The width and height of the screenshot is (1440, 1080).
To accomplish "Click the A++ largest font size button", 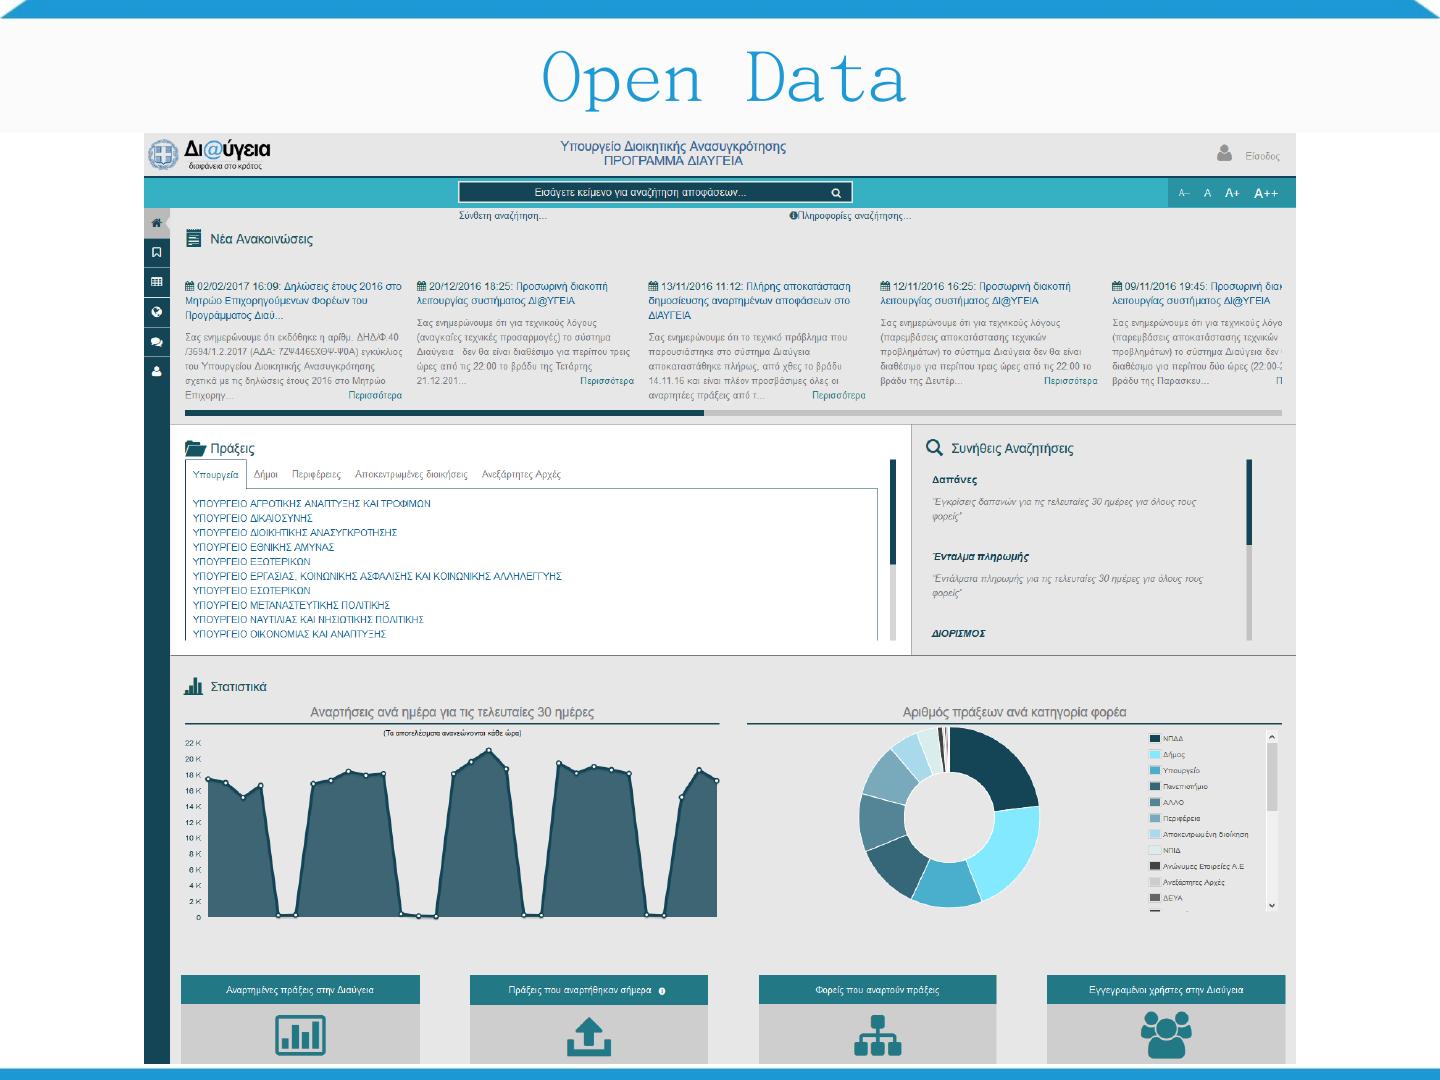I will click(x=1266, y=193).
